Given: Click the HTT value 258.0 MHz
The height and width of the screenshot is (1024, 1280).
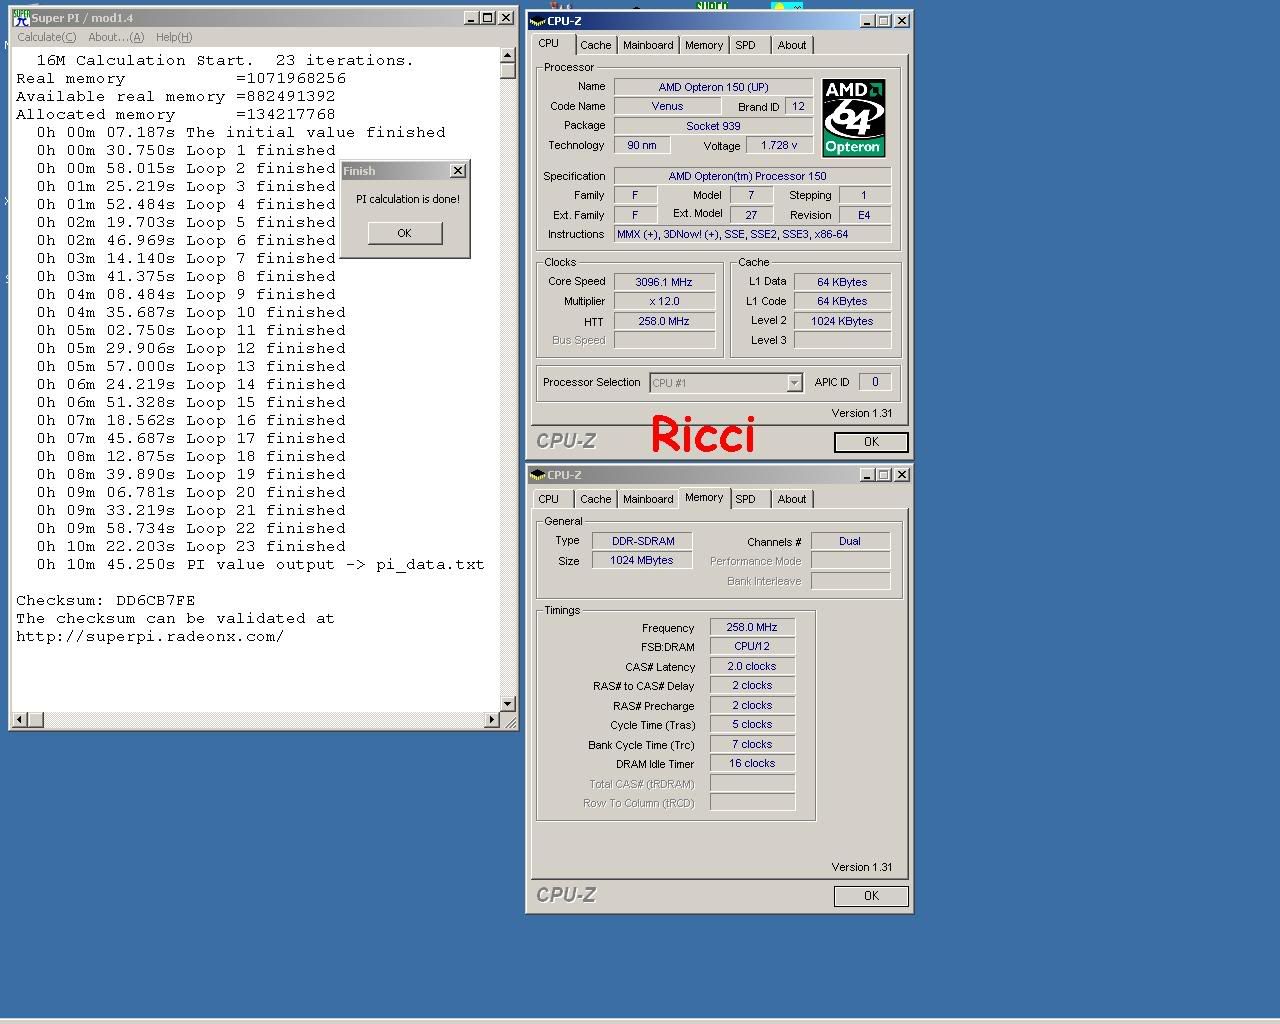Looking at the screenshot, I should point(664,321).
